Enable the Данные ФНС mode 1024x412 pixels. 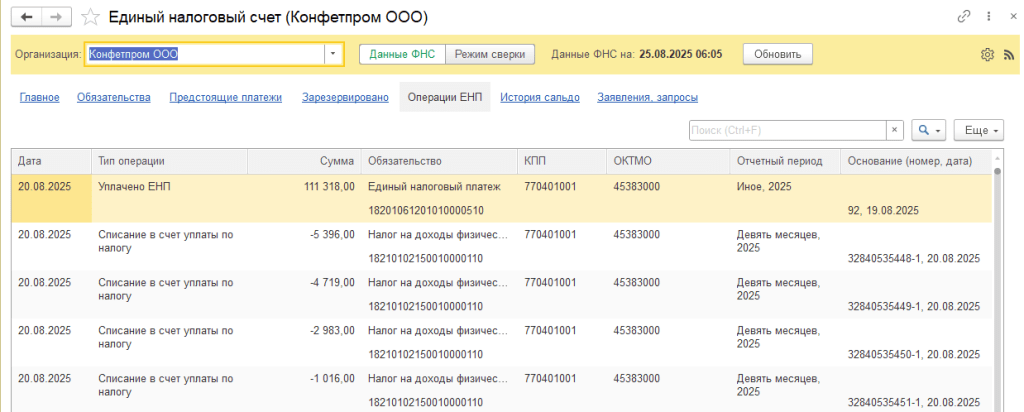(x=402, y=54)
